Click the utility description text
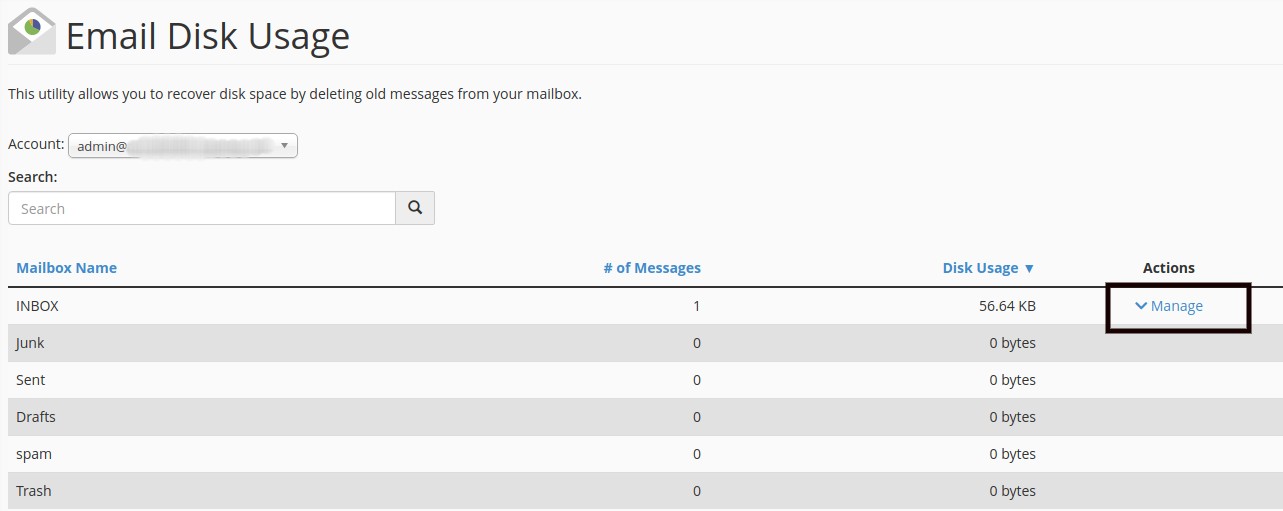Viewport: 1283px width, 511px height. pos(295,94)
